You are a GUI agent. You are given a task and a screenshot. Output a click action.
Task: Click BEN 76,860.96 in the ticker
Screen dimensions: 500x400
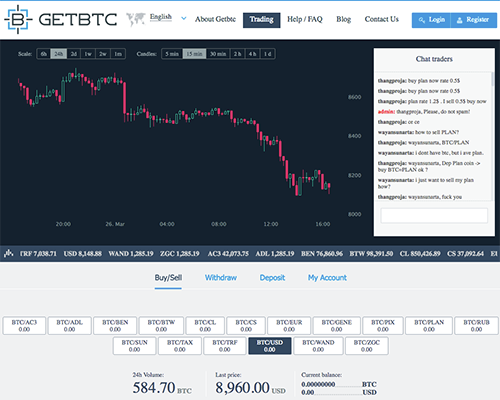click(x=322, y=254)
